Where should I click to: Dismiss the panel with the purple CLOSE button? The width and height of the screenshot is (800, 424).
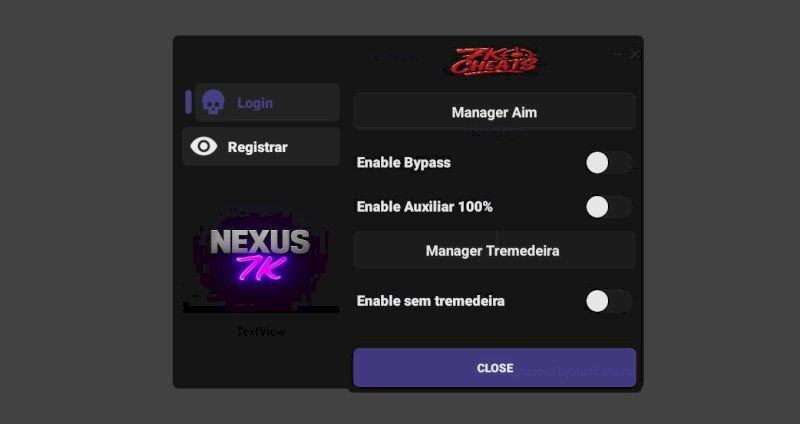pyautogui.click(x=494, y=368)
